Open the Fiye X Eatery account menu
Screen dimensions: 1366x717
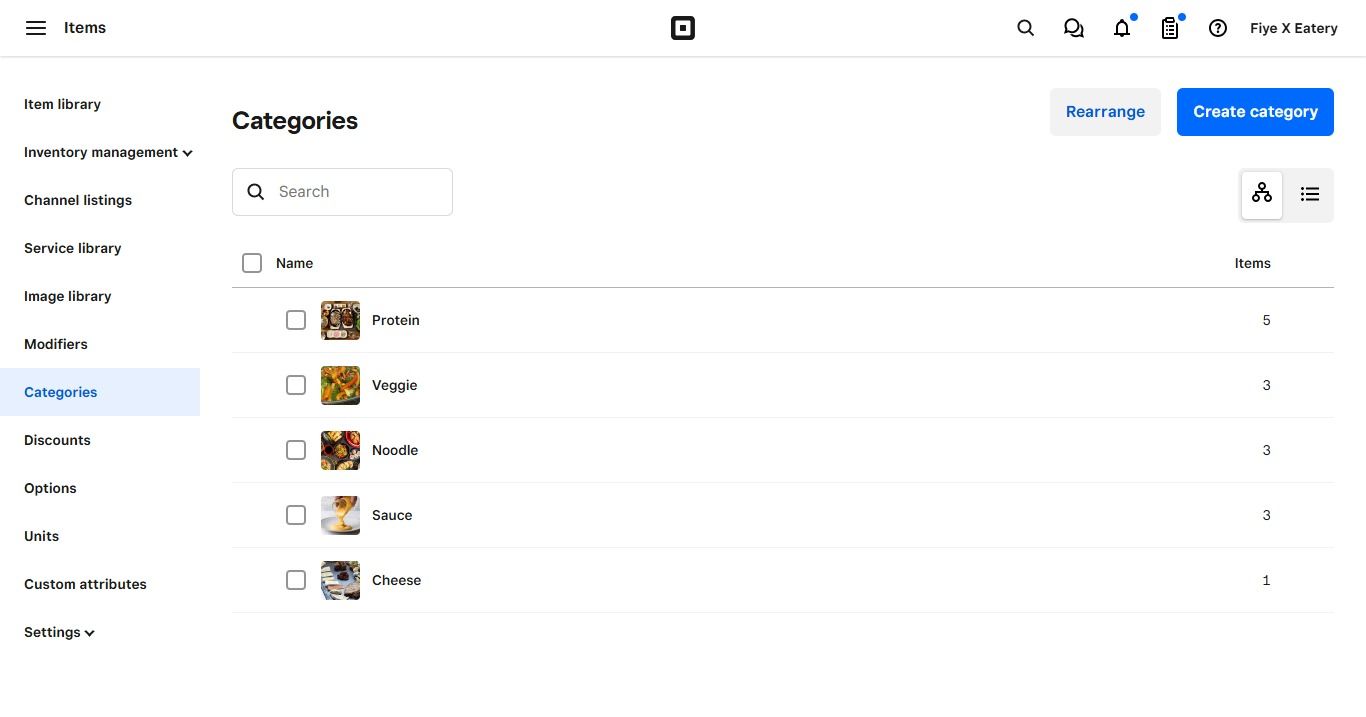(1293, 28)
